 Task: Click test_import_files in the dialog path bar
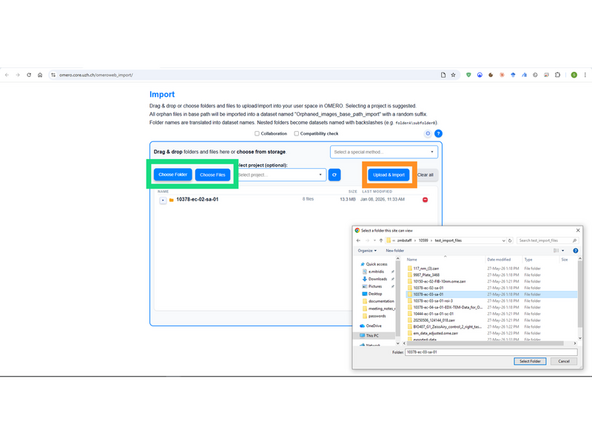point(448,240)
